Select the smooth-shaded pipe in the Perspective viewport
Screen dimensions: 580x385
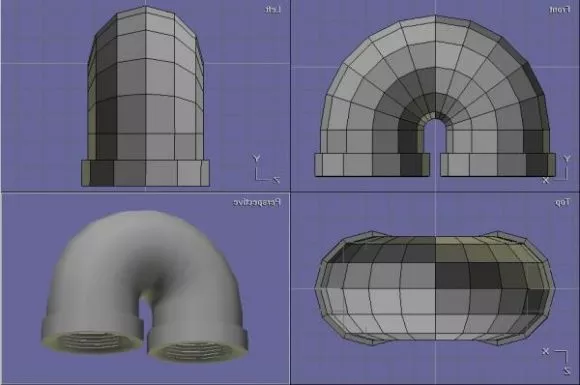coord(144,287)
